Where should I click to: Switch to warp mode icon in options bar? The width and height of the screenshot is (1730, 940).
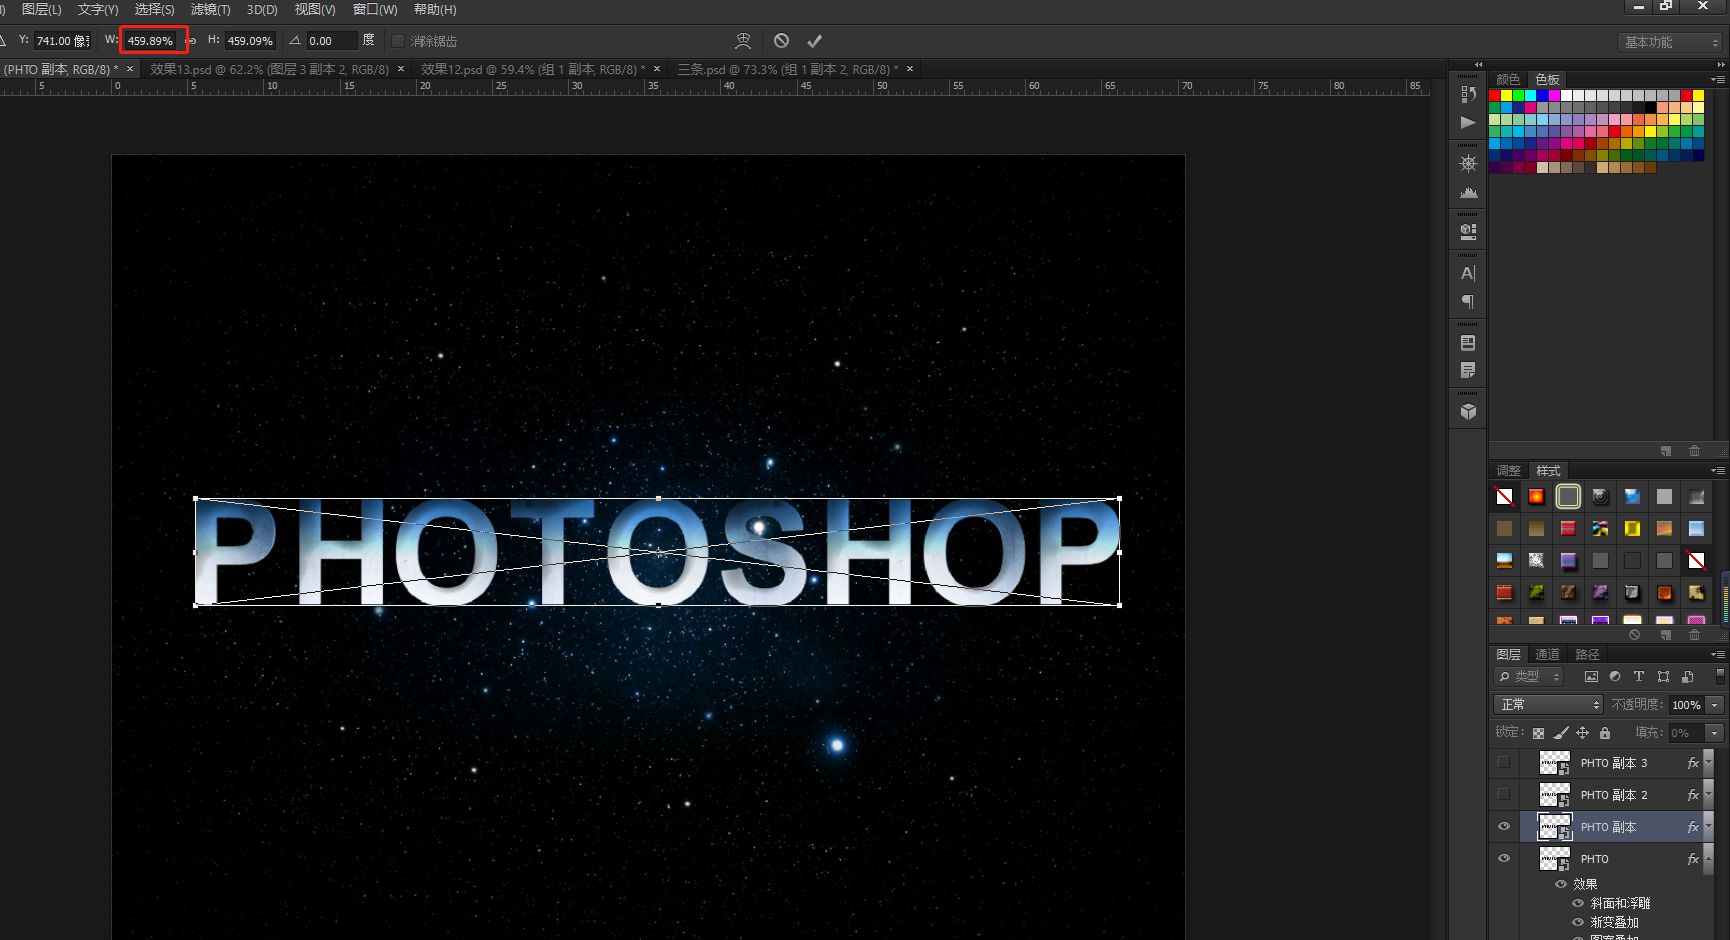click(743, 41)
